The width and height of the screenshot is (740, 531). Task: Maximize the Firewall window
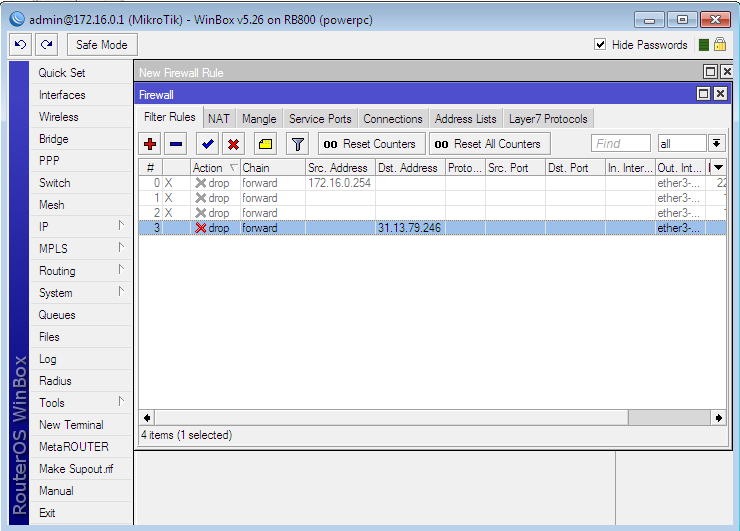click(x=703, y=93)
